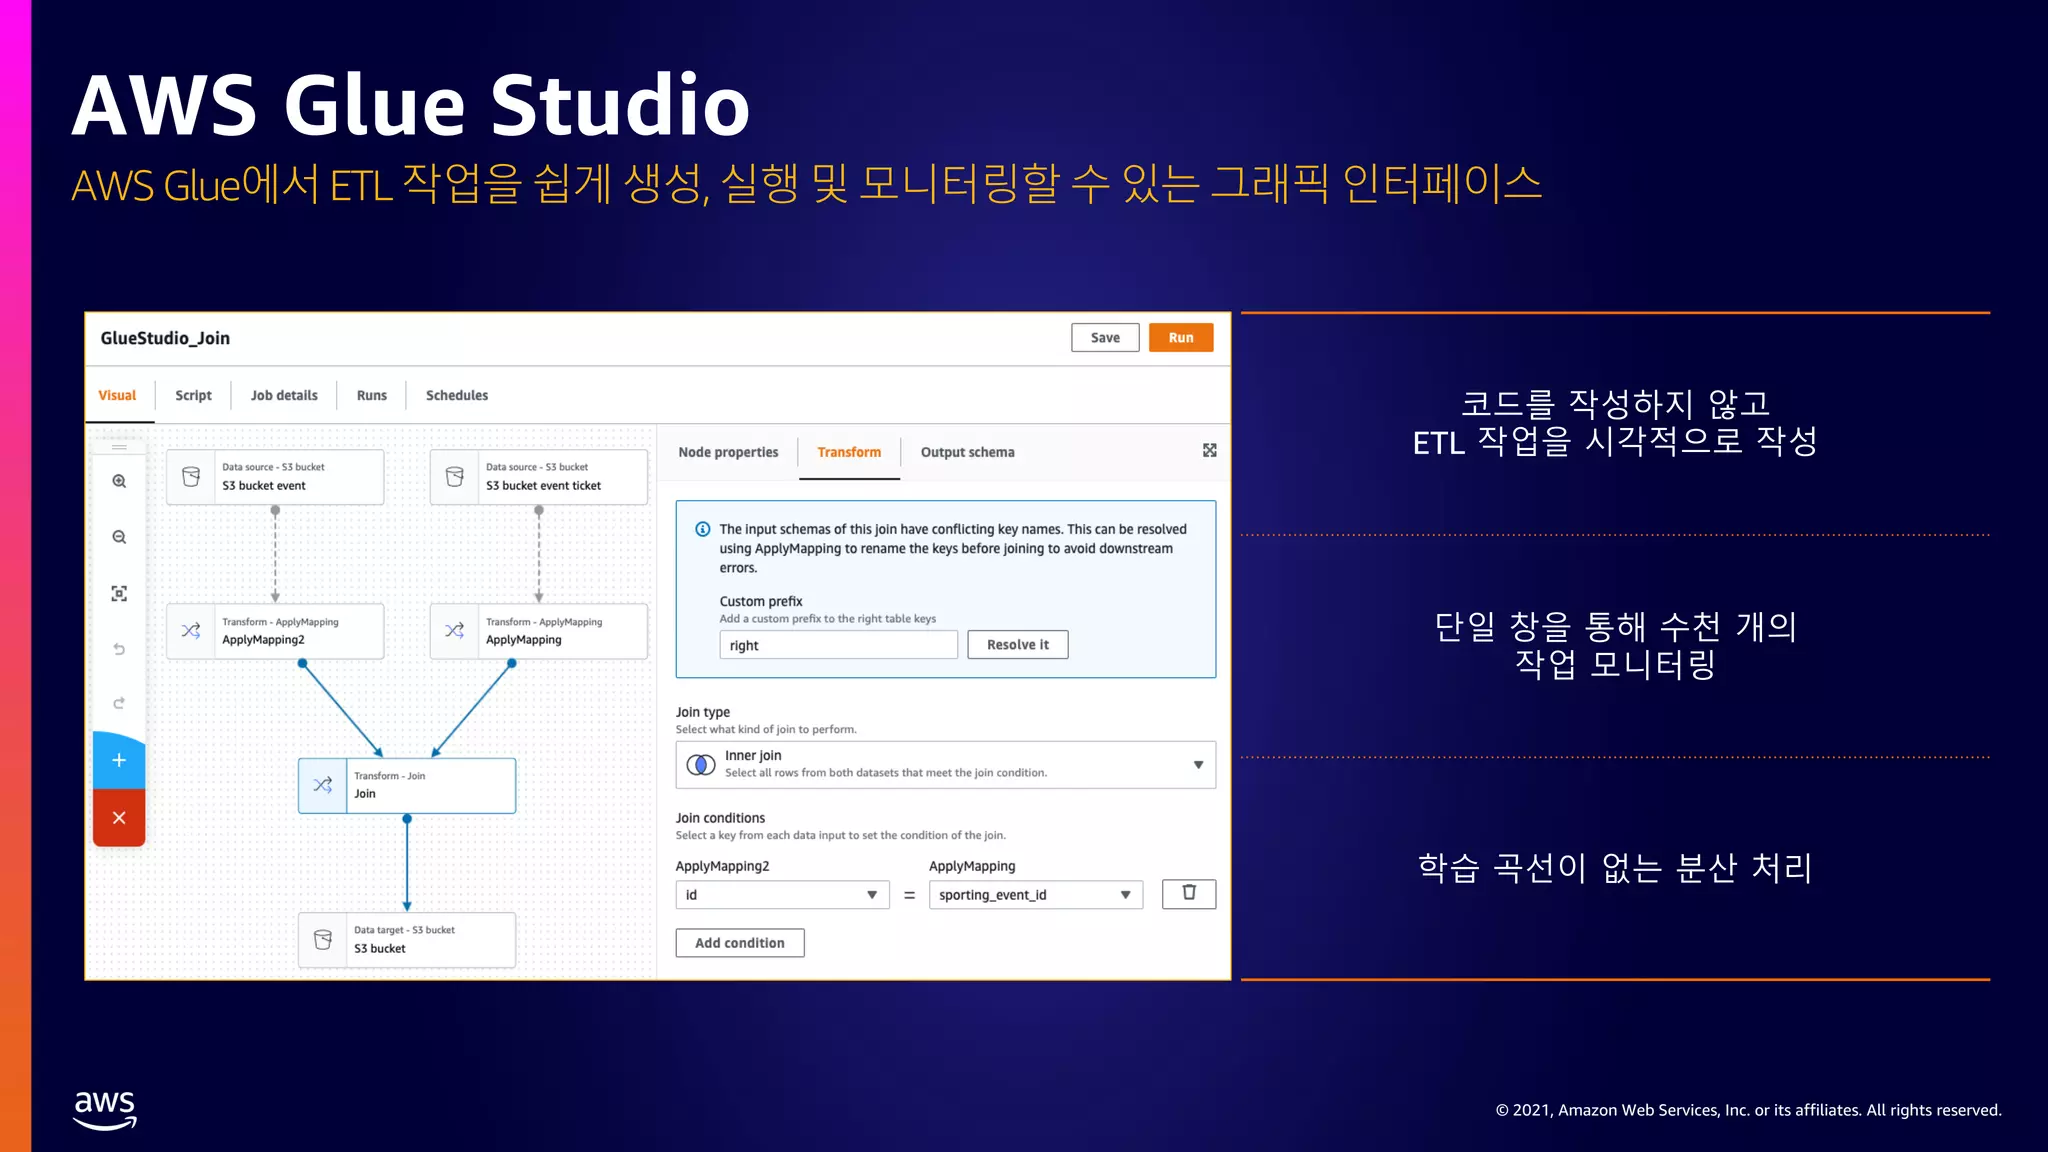The height and width of the screenshot is (1152, 2048).
Task: Click the zoom out magnifier icon
Action: click(x=119, y=537)
